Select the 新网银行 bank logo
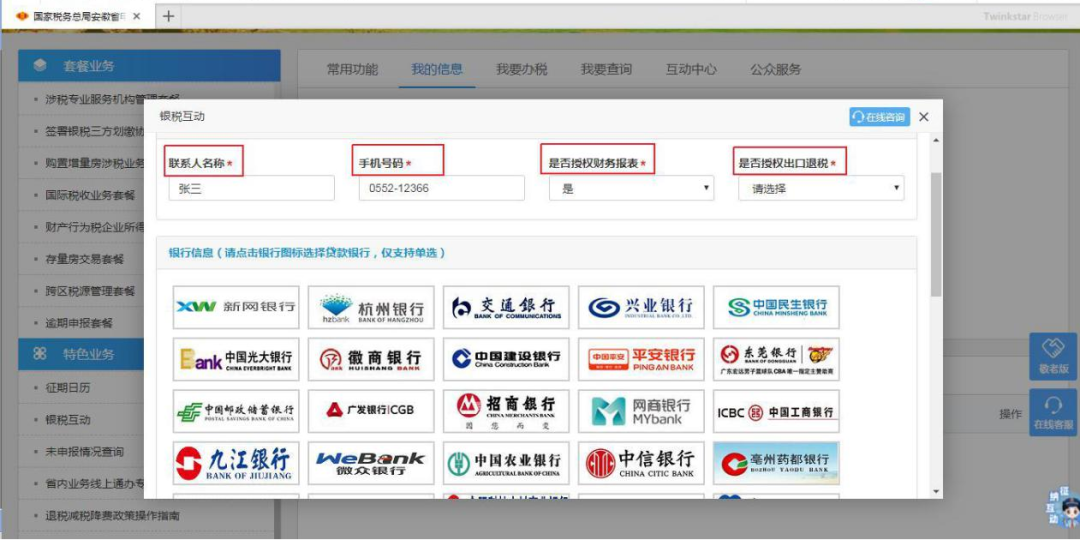Image resolution: width=1080 pixels, height=540 pixels. click(236, 307)
